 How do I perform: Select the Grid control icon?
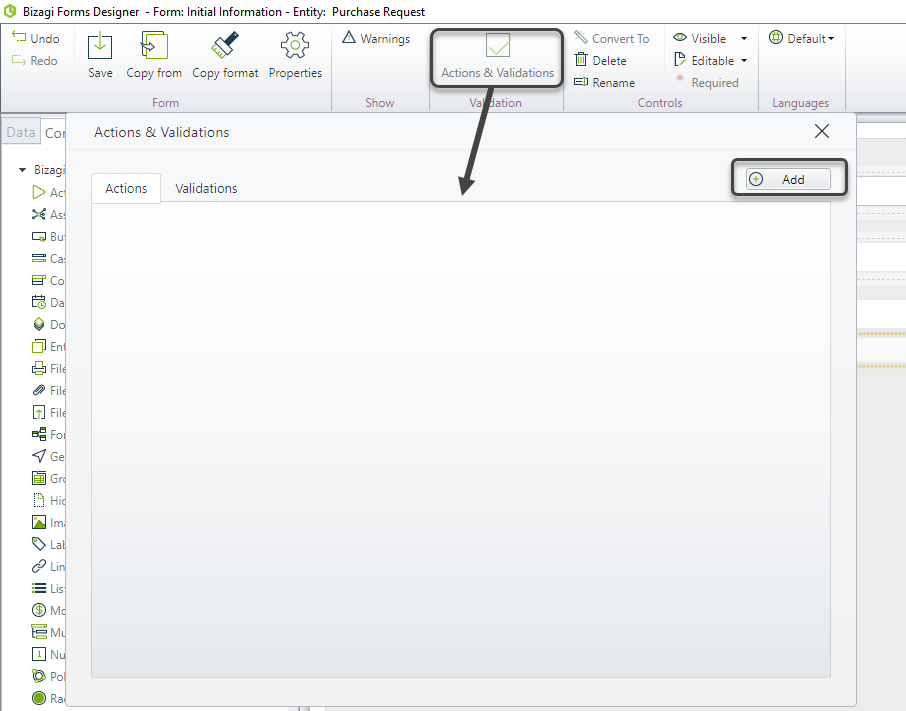(x=39, y=478)
